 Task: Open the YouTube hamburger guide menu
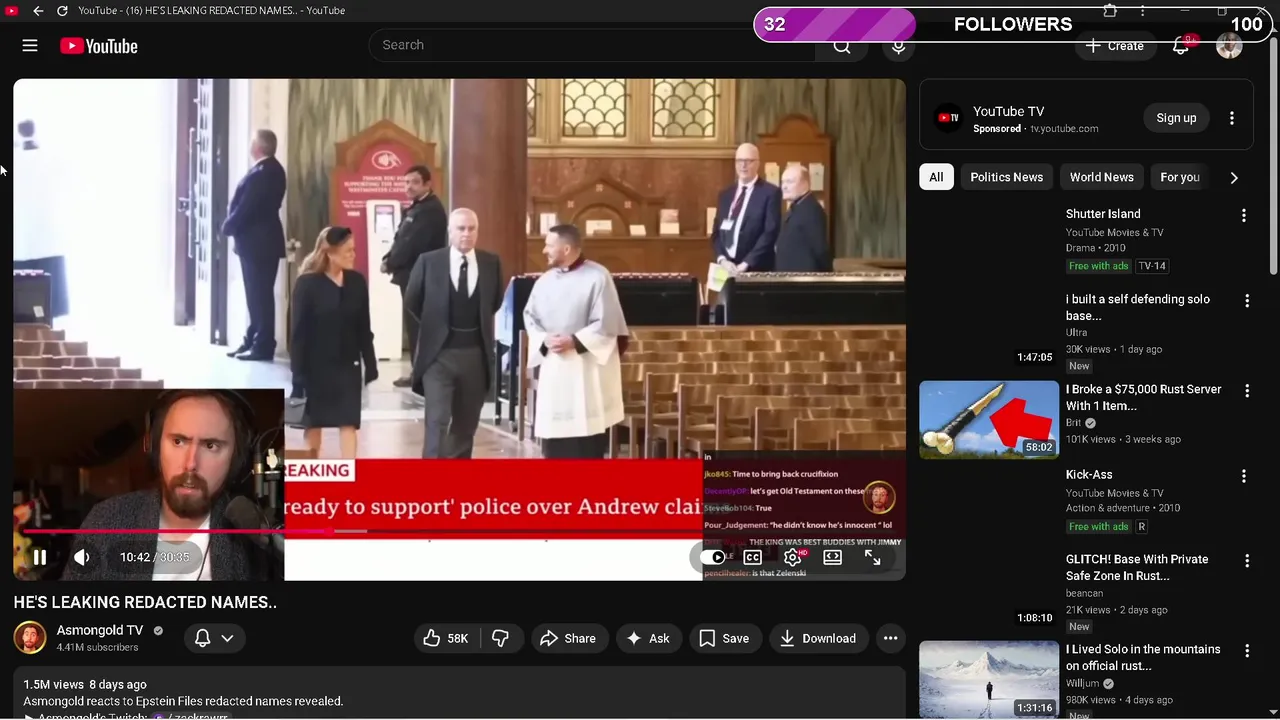click(30, 46)
